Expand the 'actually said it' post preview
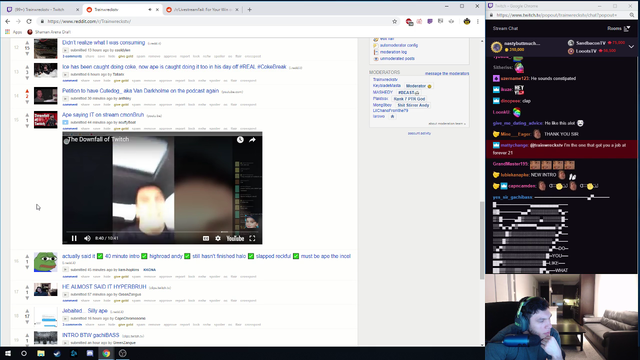The width and height of the screenshot is (640, 360). point(65,270)
